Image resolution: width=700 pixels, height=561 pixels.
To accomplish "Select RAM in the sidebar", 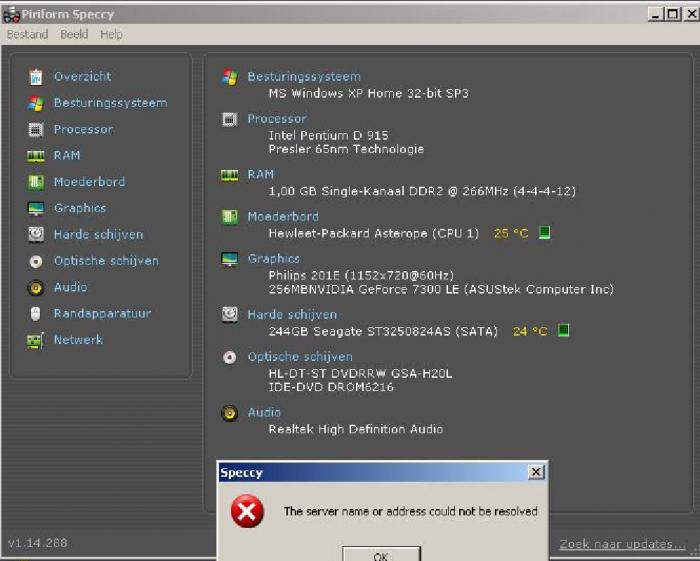I will click(x=67, y=155).
